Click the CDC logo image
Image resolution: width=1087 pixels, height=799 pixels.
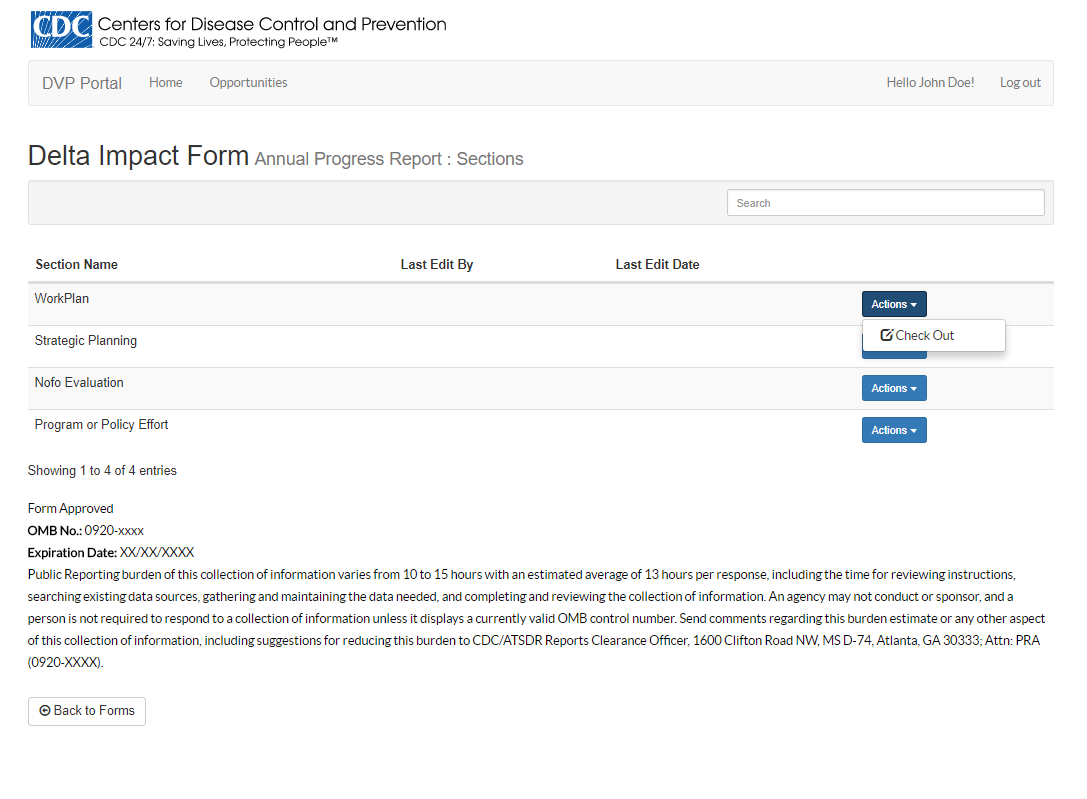point(61,30)
